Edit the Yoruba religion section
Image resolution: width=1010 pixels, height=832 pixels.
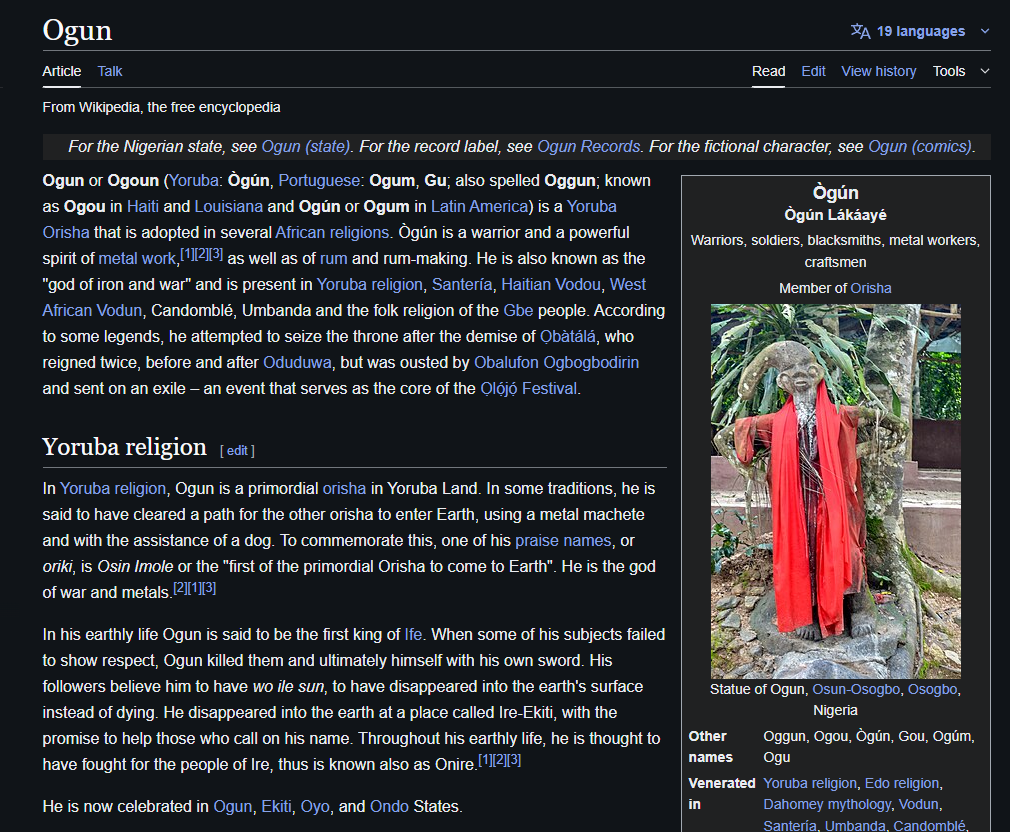click(x=237, y=450)
